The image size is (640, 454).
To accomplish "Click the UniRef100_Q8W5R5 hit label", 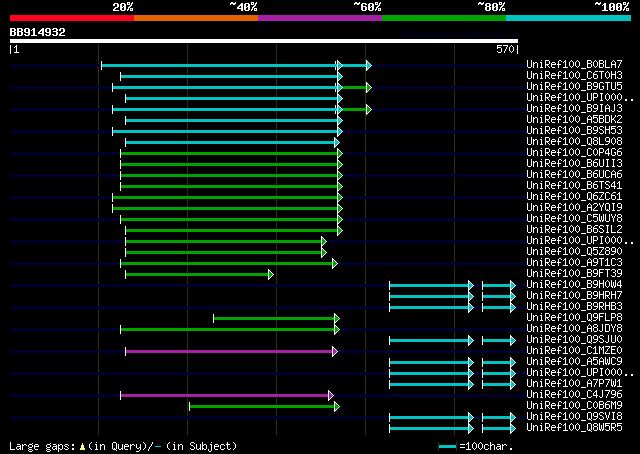I will (574, 428).
